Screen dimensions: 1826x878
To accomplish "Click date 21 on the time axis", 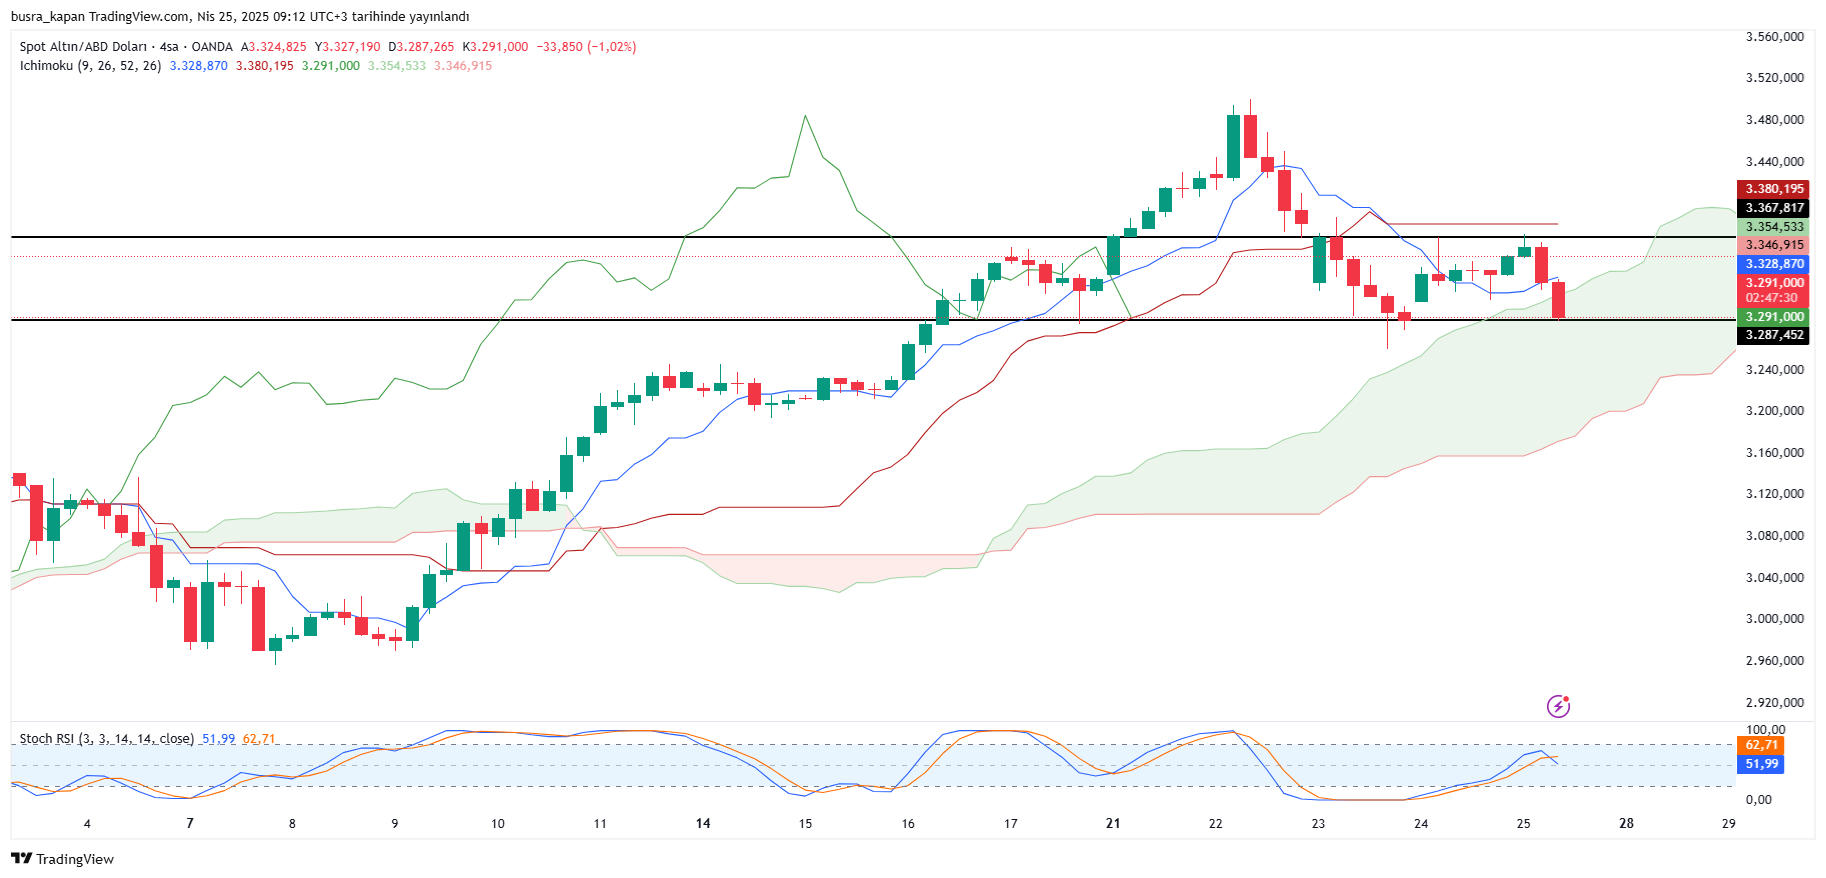I will point(1113,824).
